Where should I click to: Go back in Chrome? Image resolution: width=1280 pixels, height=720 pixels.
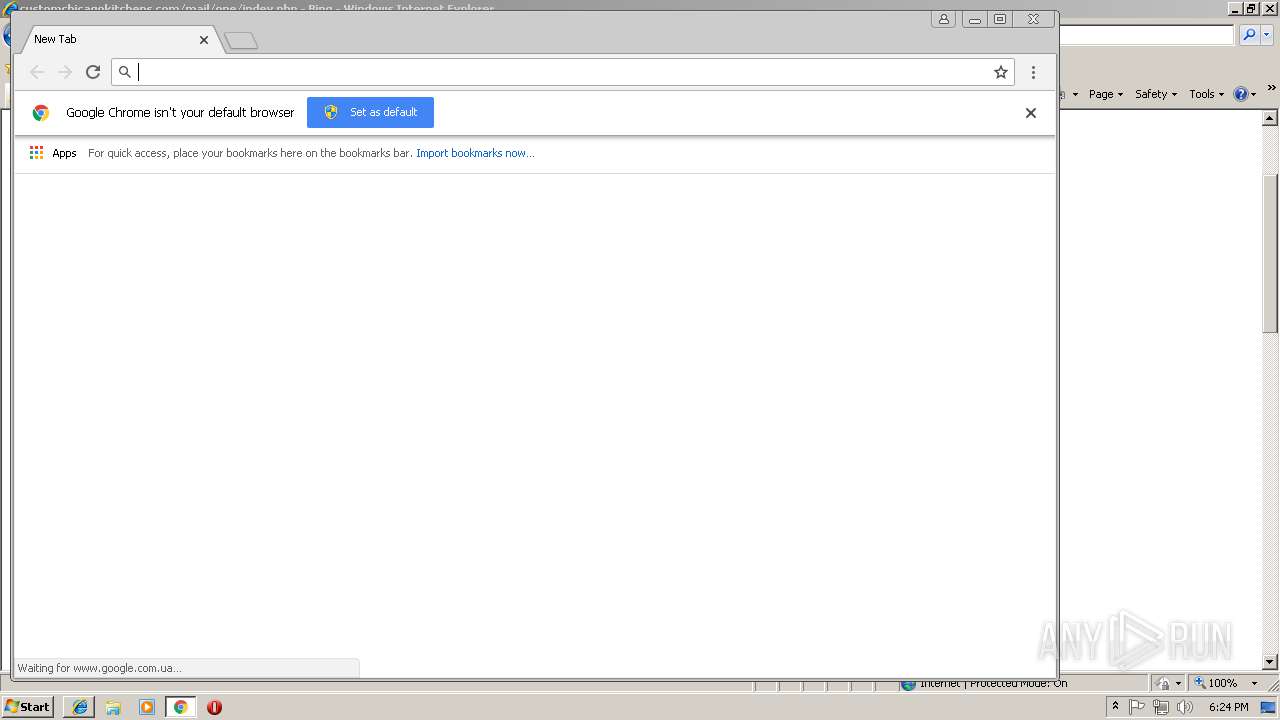[x=37, y=72]
